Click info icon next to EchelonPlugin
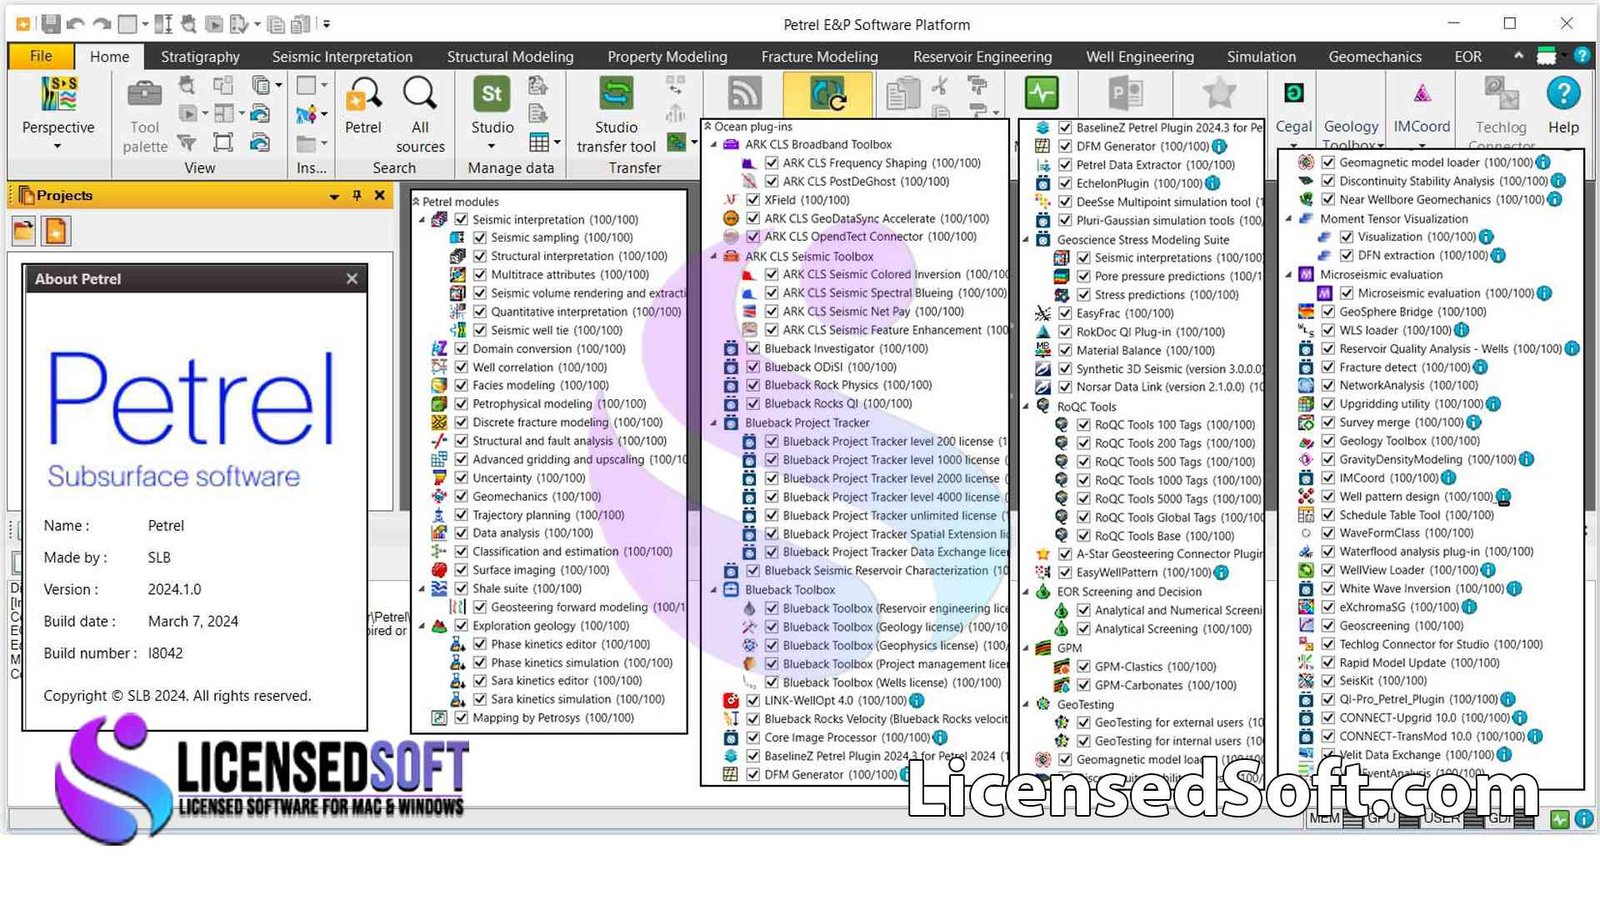Viewport: 1600px width, 900px height. (1212, 183)
